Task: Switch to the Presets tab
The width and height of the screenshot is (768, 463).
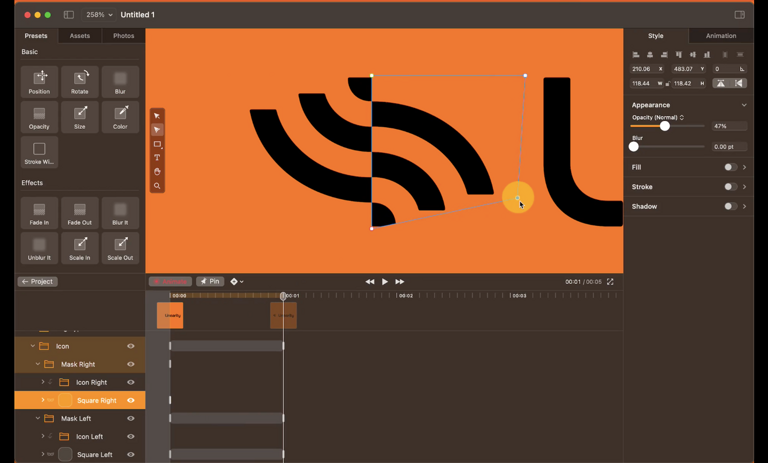Action: pyautogui.click(x=36, y=36)
